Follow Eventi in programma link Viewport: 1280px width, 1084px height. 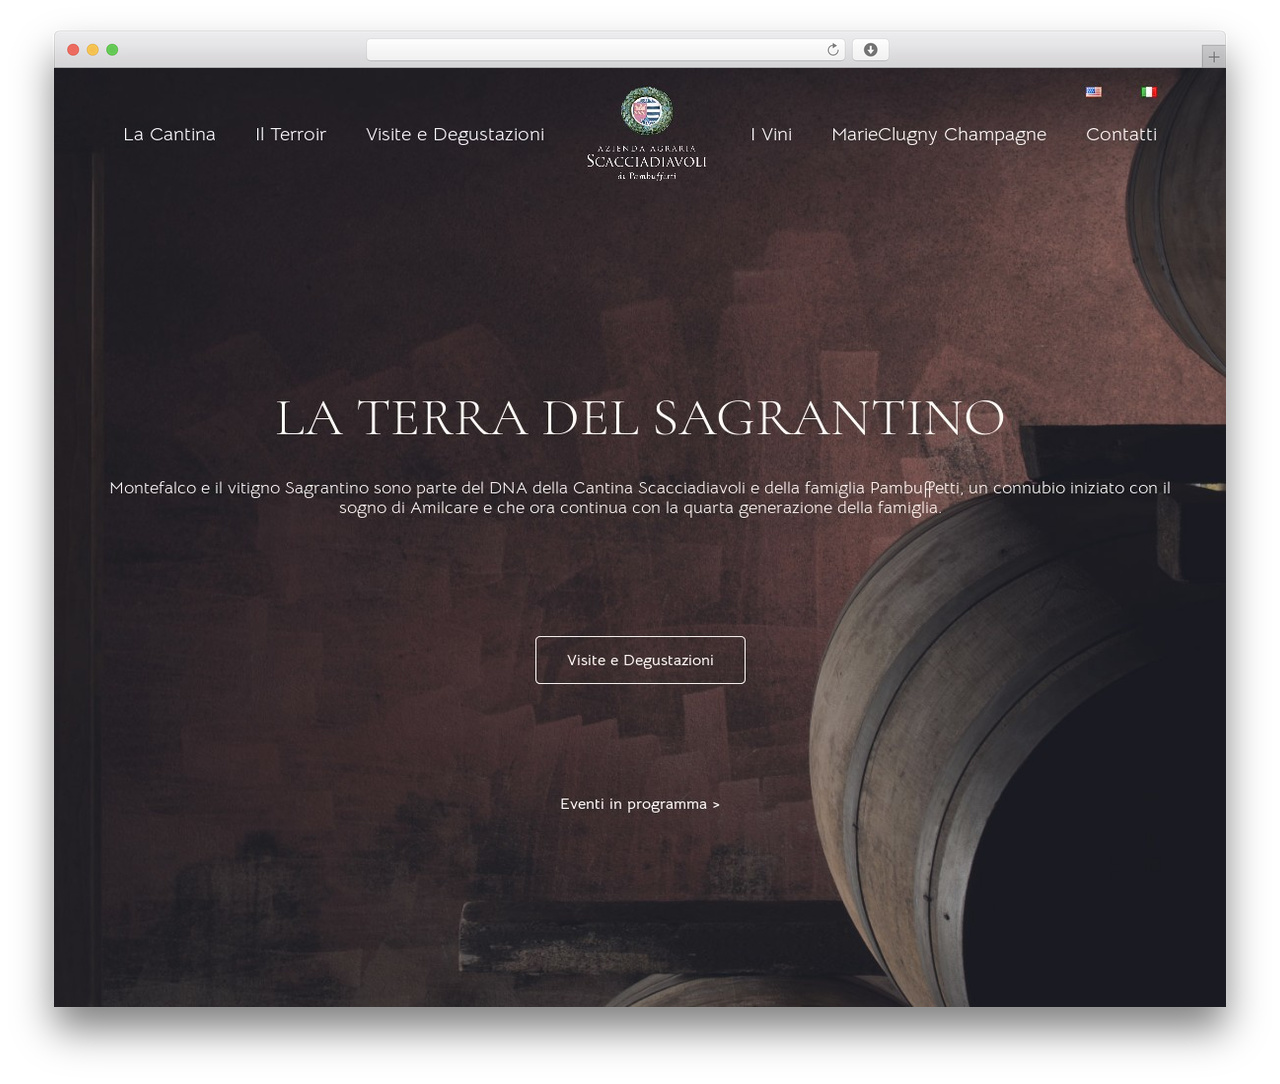pyautogui.click(x=640, y=804)
